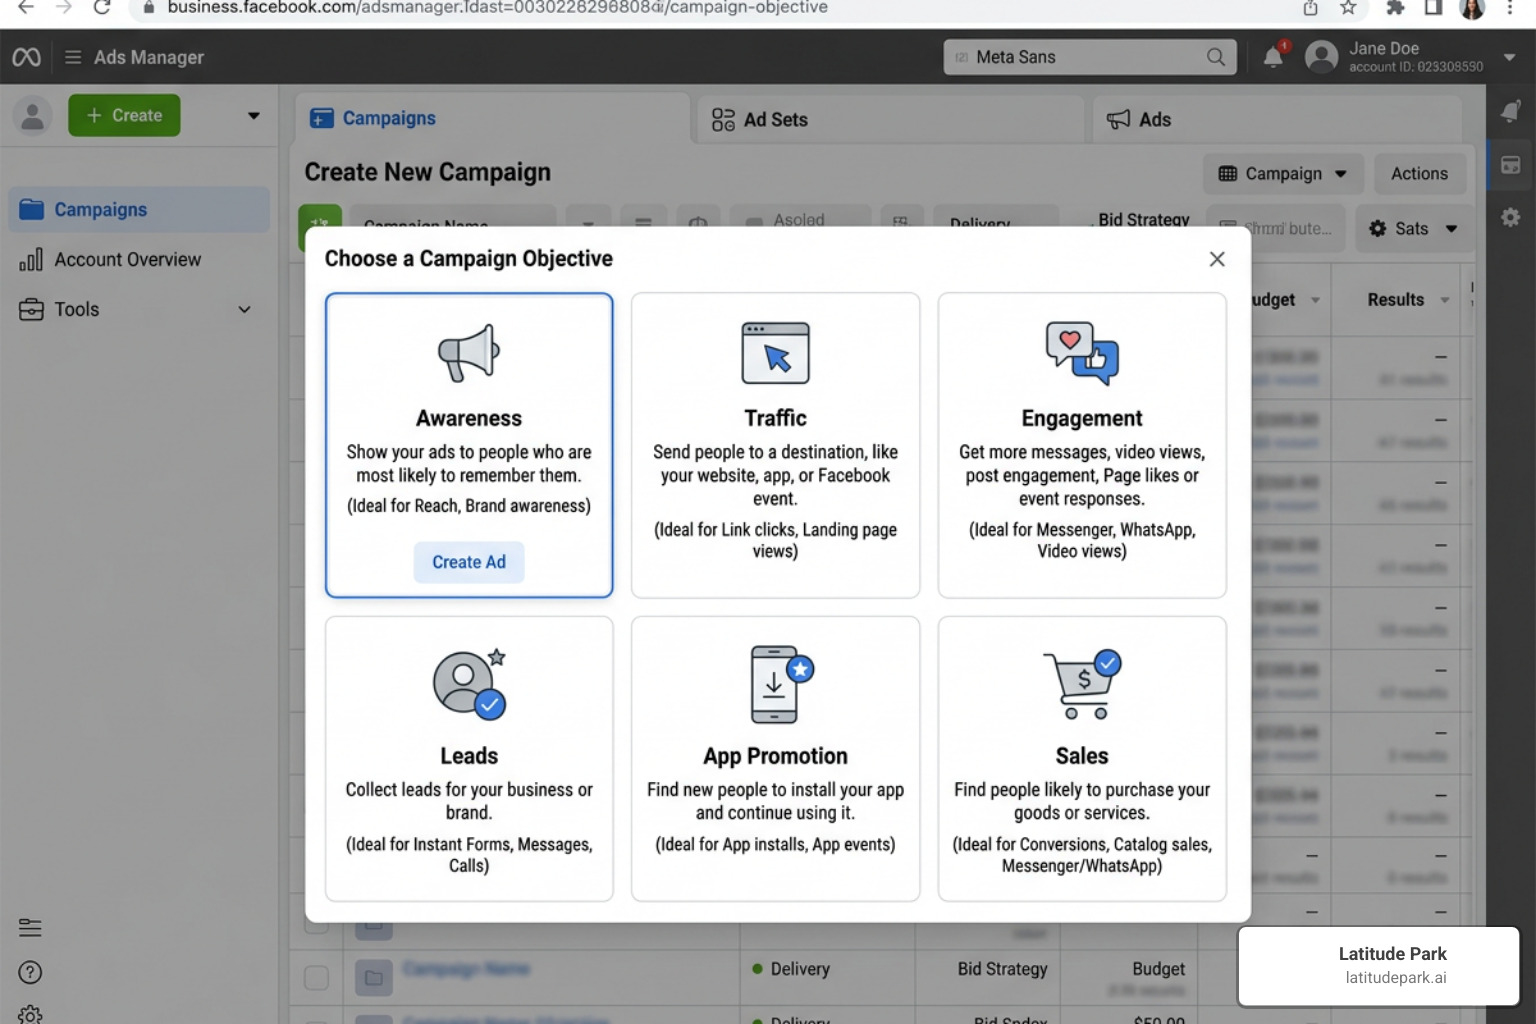This screenshot has width=1536, height=1024.
Task: Click the sidebar user avatar icon
Action: pos(33,116)
